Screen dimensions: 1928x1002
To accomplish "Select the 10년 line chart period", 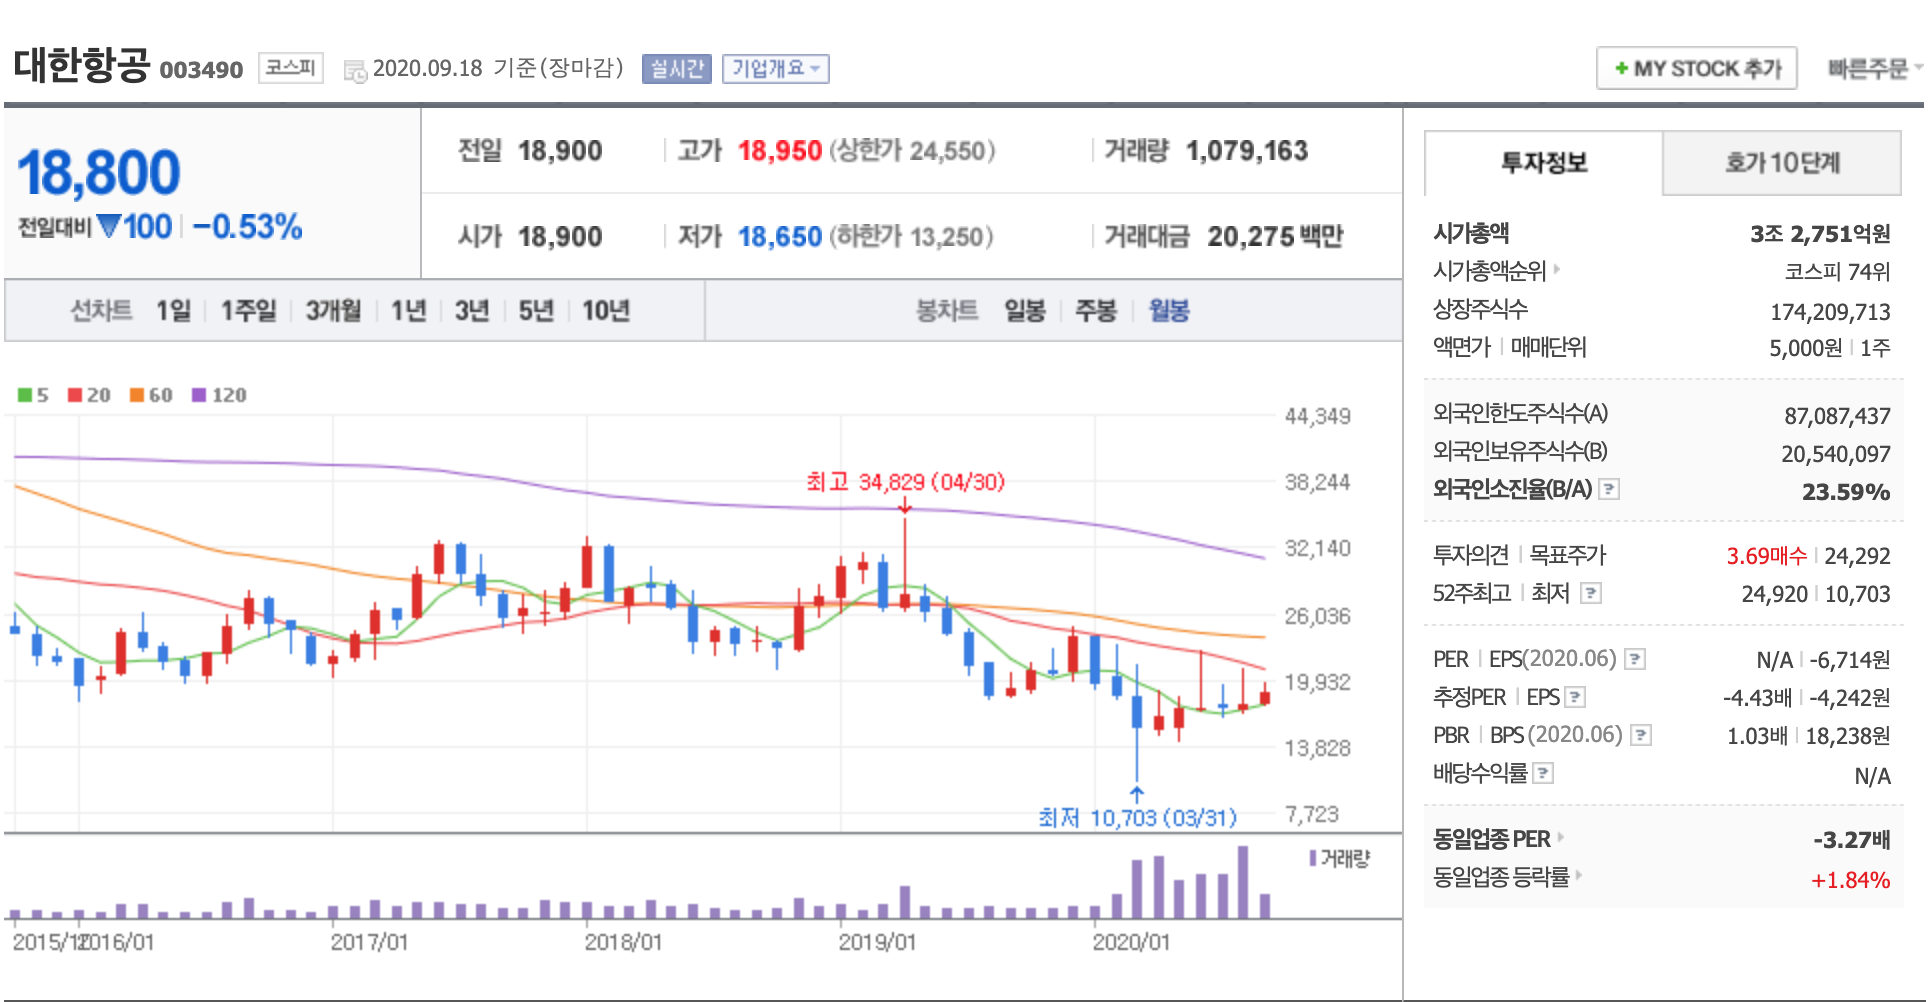I will tap(606, 310).
